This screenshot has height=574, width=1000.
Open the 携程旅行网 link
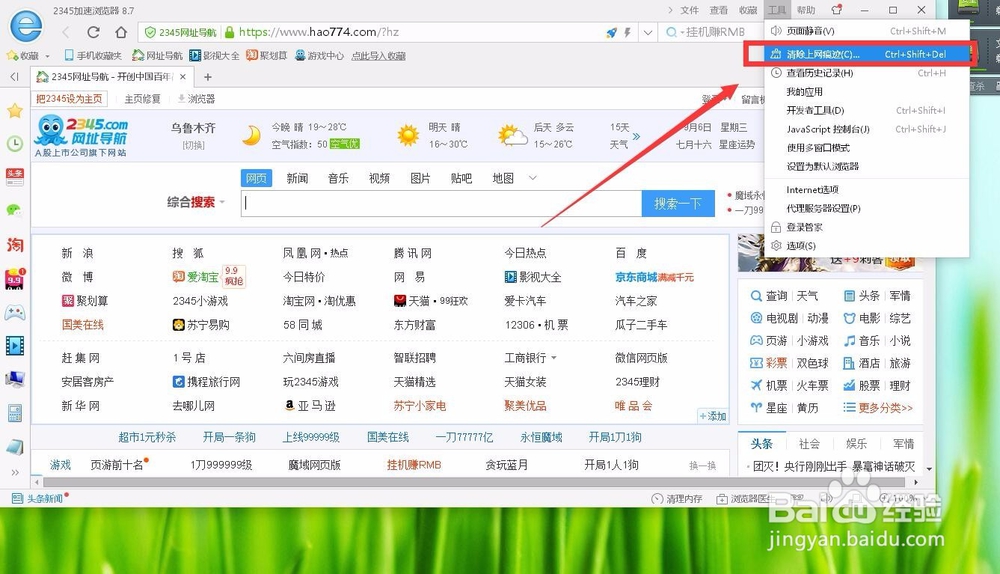click(207, 382)
